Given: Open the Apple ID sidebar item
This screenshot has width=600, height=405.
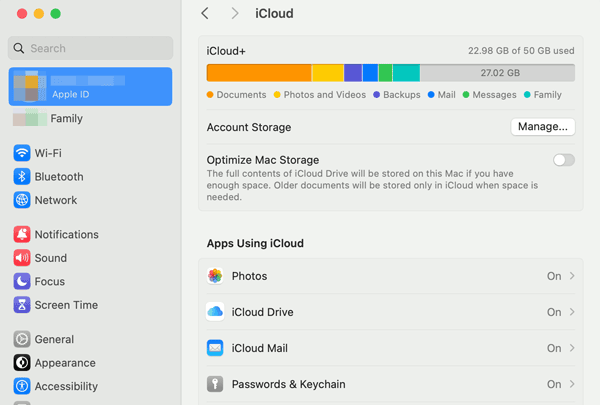Looking at the screenshot, I should tap(90, 87).
